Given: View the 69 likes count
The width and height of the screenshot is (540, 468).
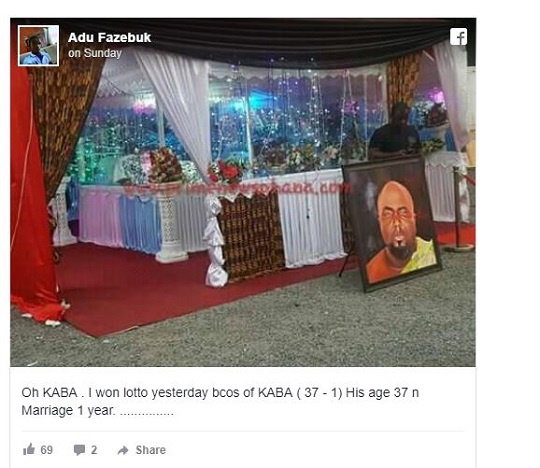Looking at the screenshot, I should [46, 450].
